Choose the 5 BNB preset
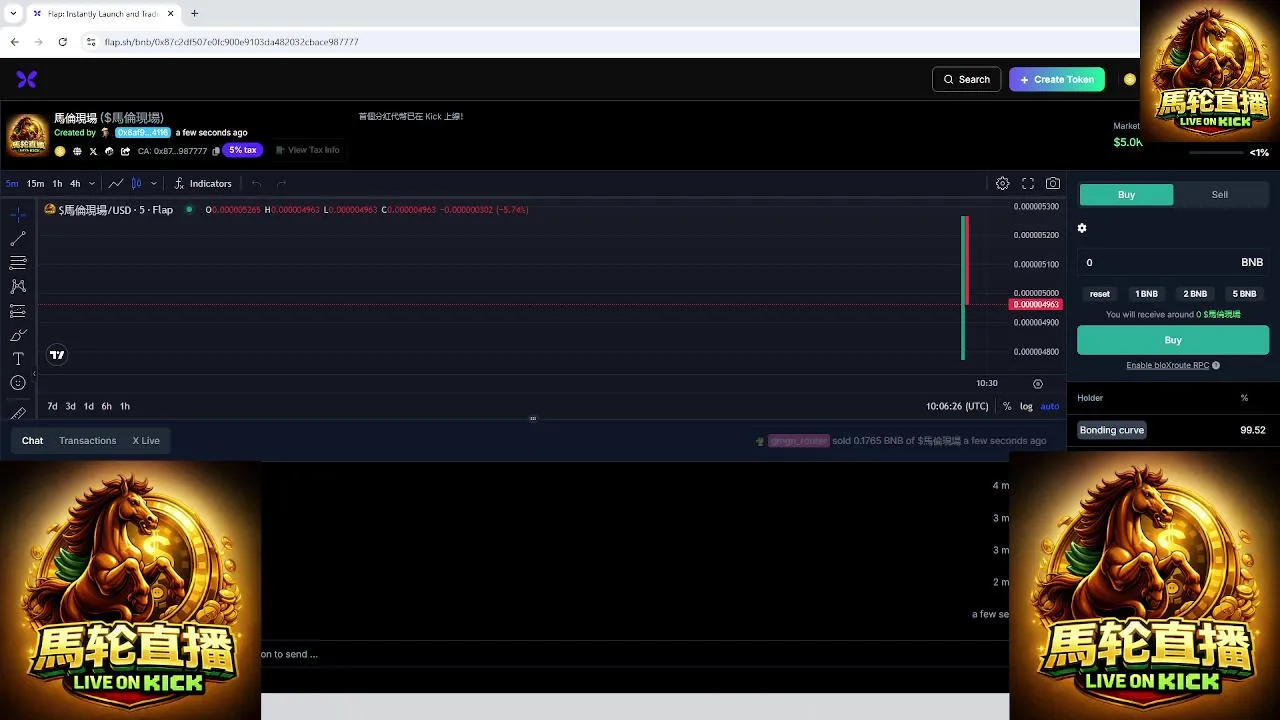This screenshot has height=720, width=1280. pyautogui.click(x=1244, y=294)
